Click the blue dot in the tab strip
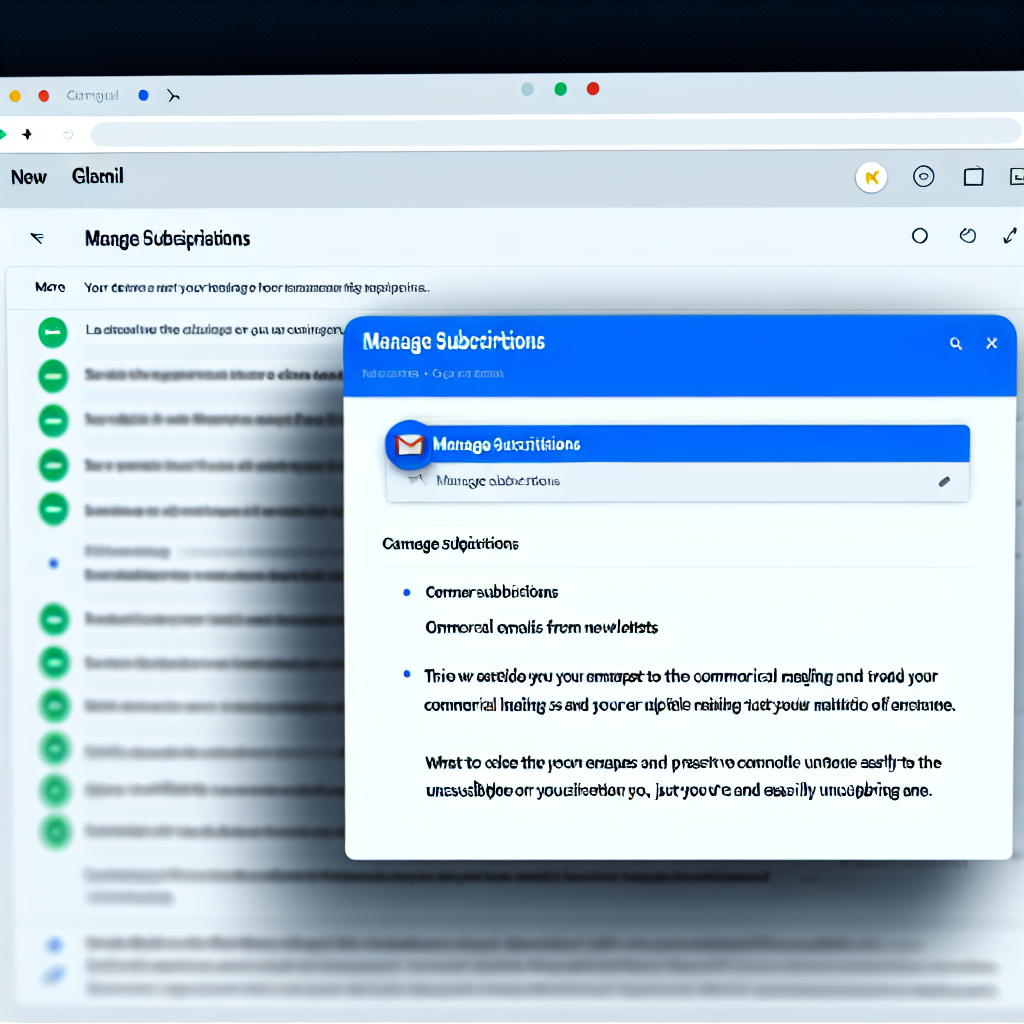The width and height of the screenshot is (1024, 1024). pyautogui.click(x=144, y=95)
